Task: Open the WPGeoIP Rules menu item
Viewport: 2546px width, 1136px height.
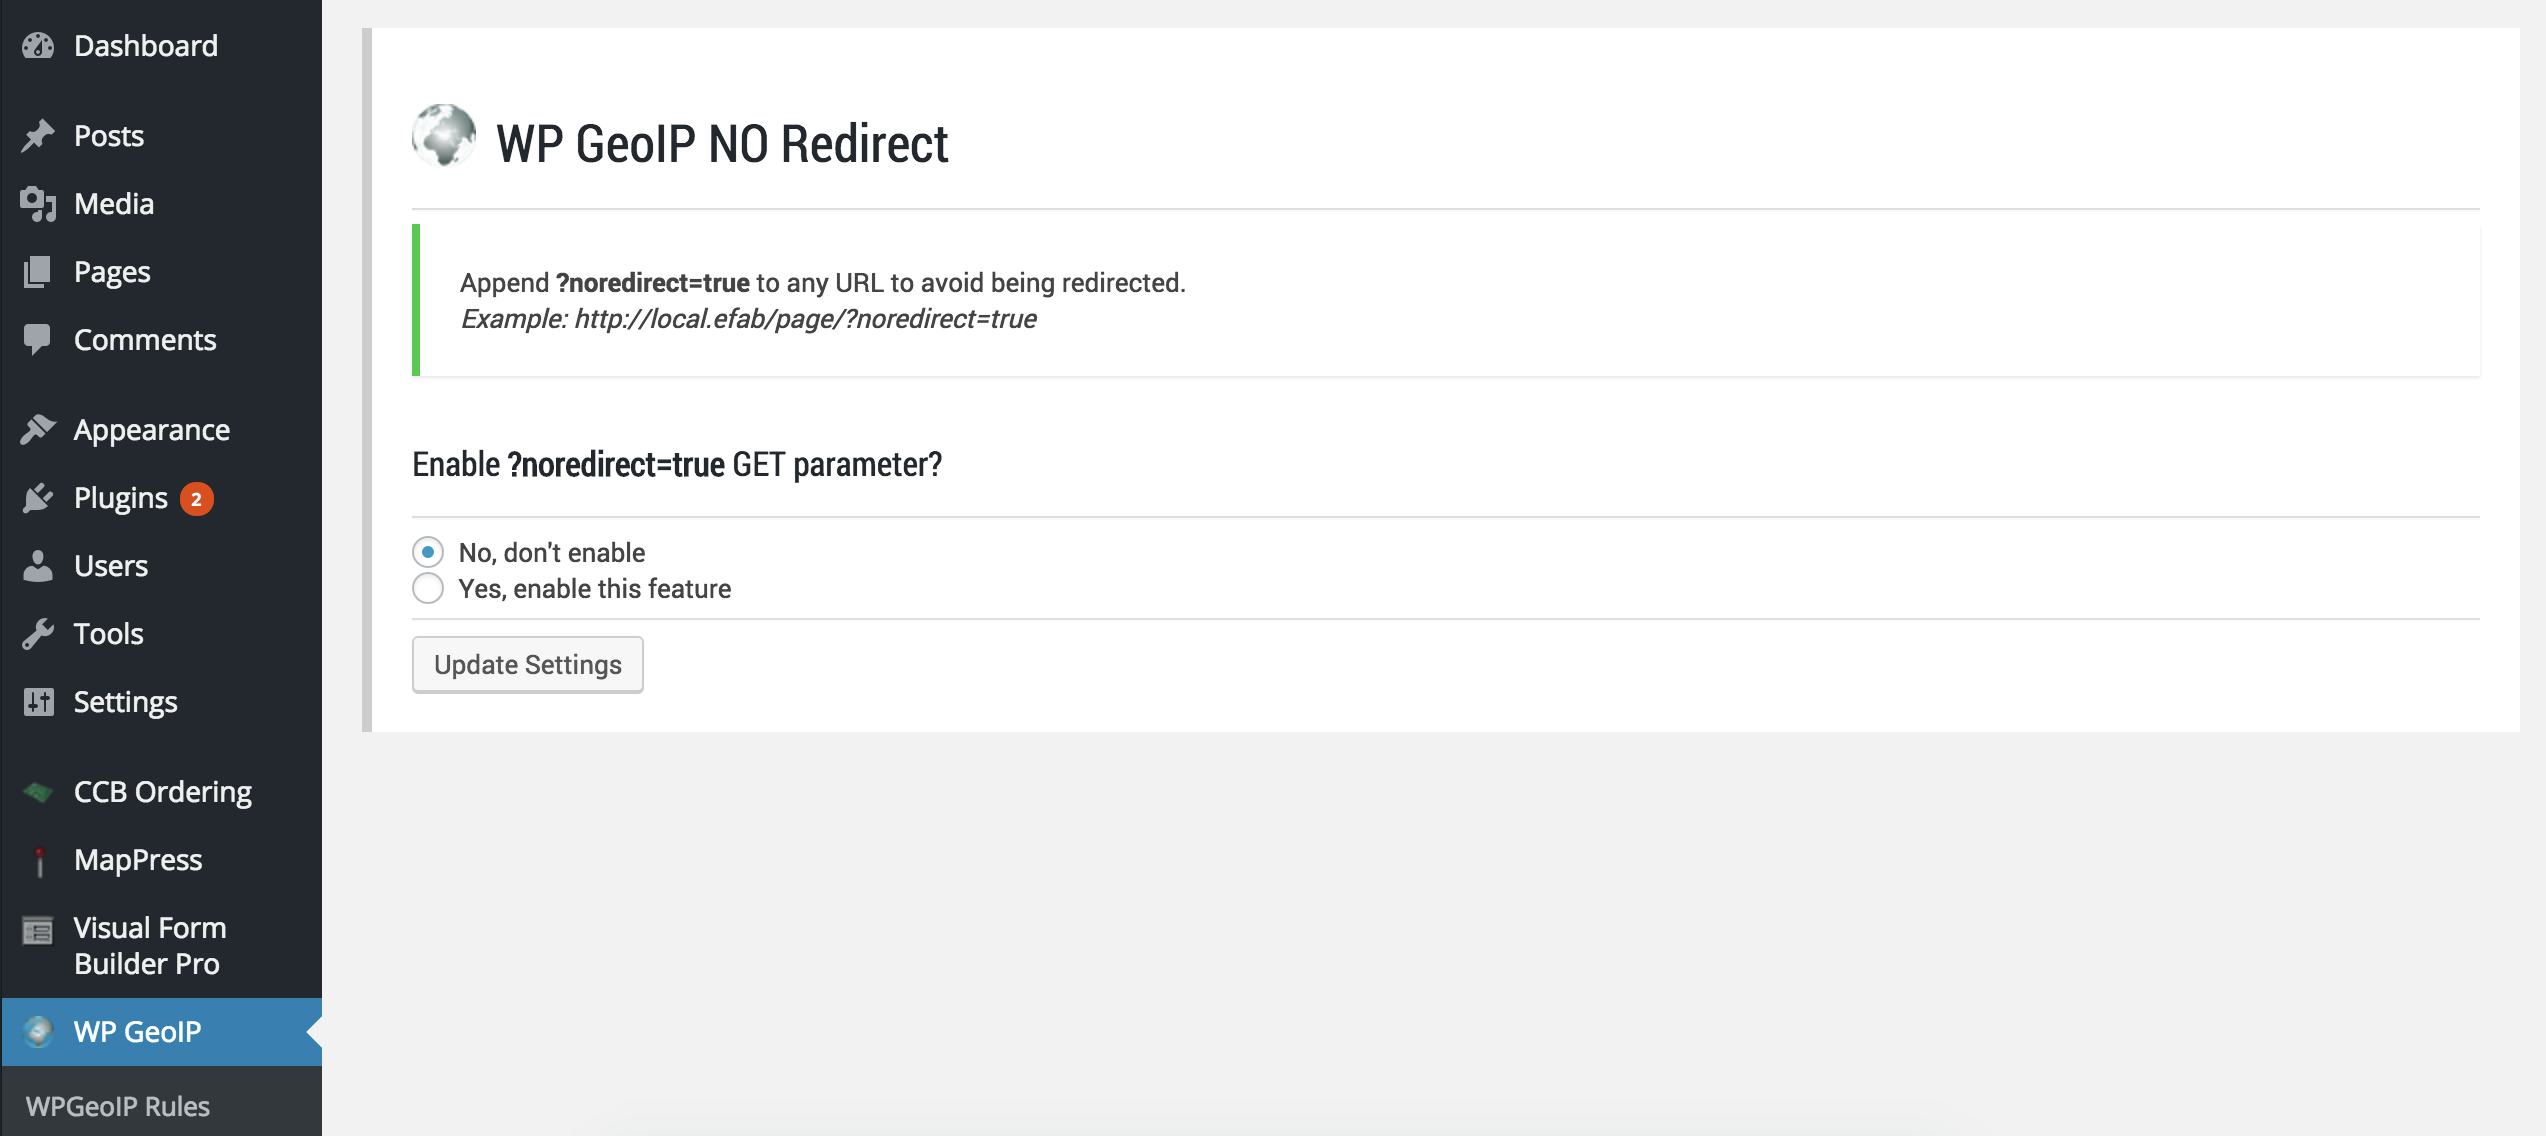Action: click(x=117, y=1105)
